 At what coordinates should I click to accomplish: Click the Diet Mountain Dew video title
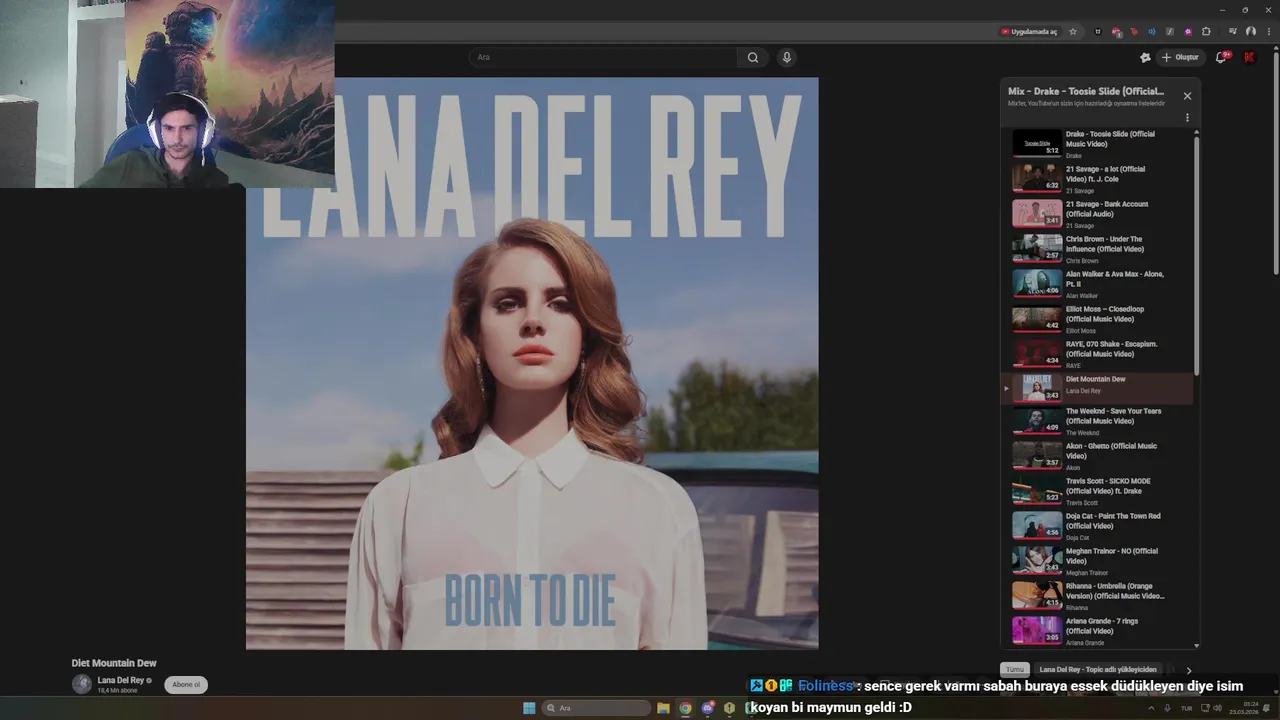(114, 663)
